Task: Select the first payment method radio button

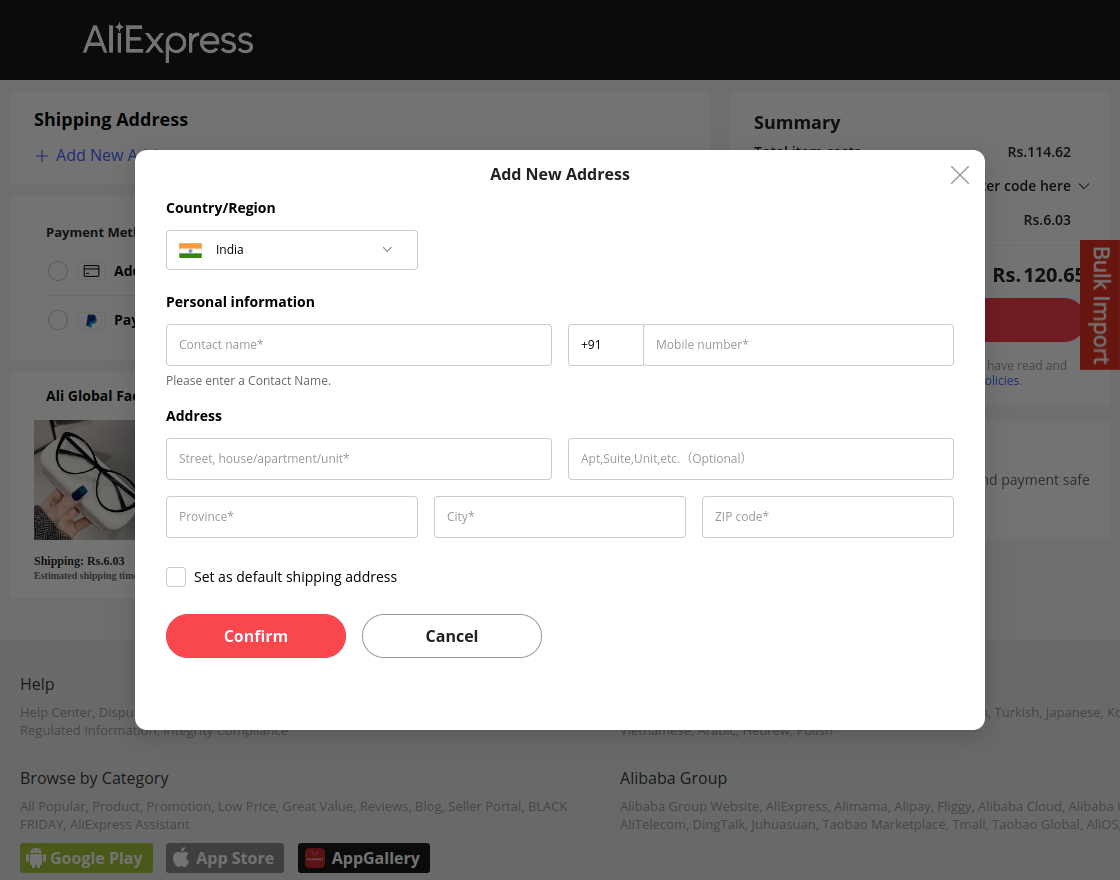Action: click(x=58, y=271)
